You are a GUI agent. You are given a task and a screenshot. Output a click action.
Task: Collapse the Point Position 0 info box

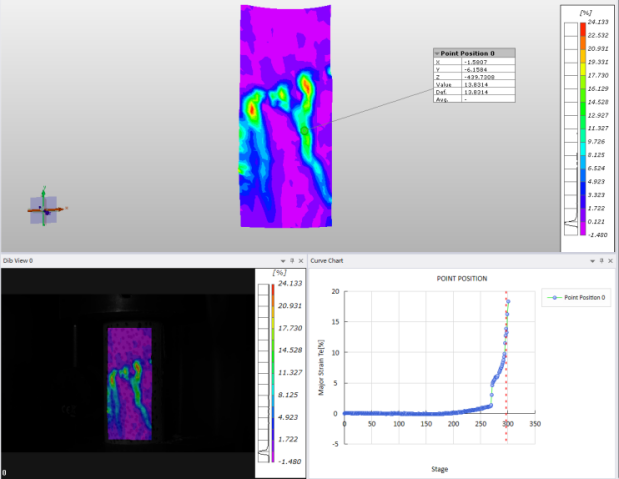pyautogui.click(x=437, y=53)
